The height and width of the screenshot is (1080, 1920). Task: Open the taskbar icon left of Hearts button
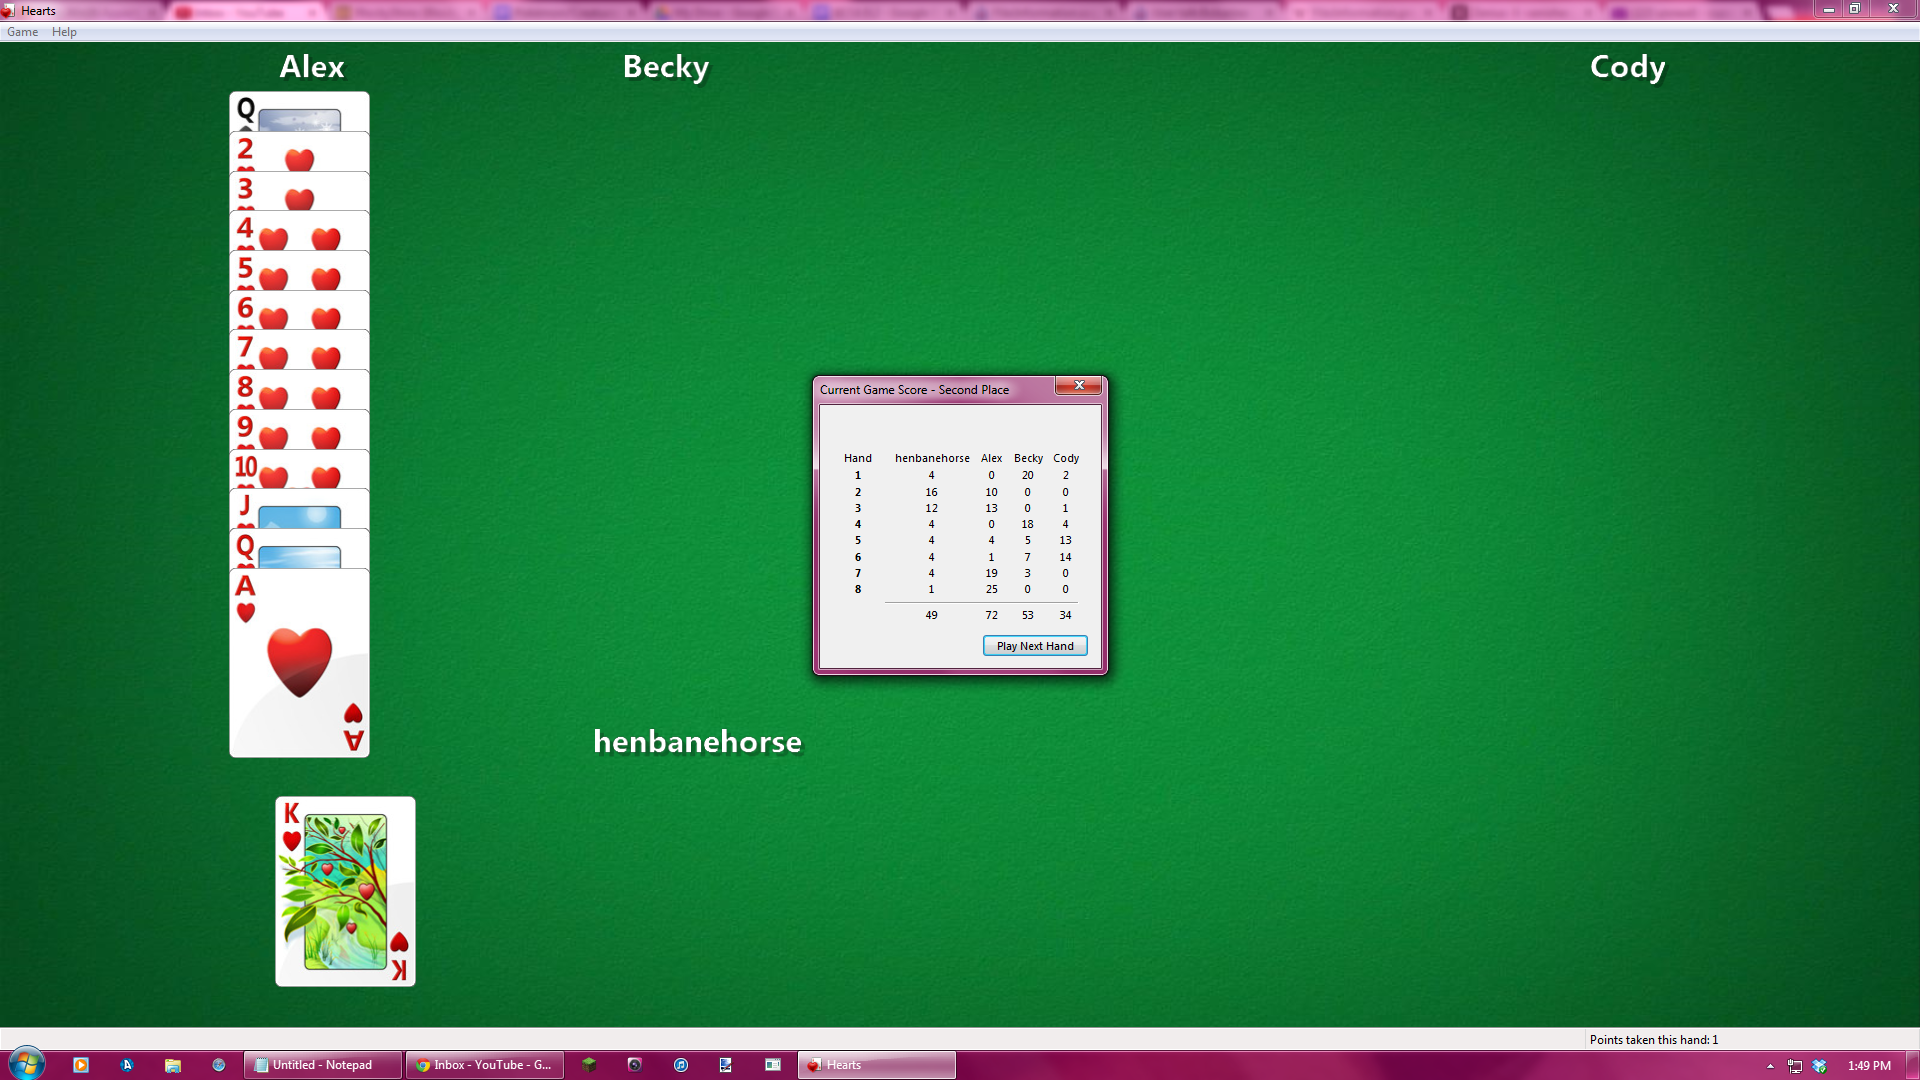click(x=773, y=1065)
